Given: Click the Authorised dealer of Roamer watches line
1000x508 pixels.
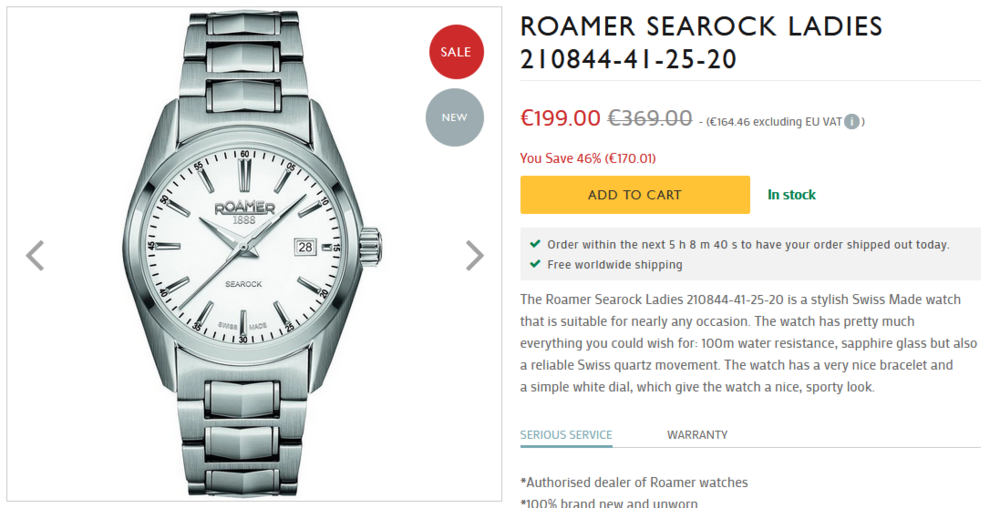Looking at the screenshot, I should pos(634,483).
